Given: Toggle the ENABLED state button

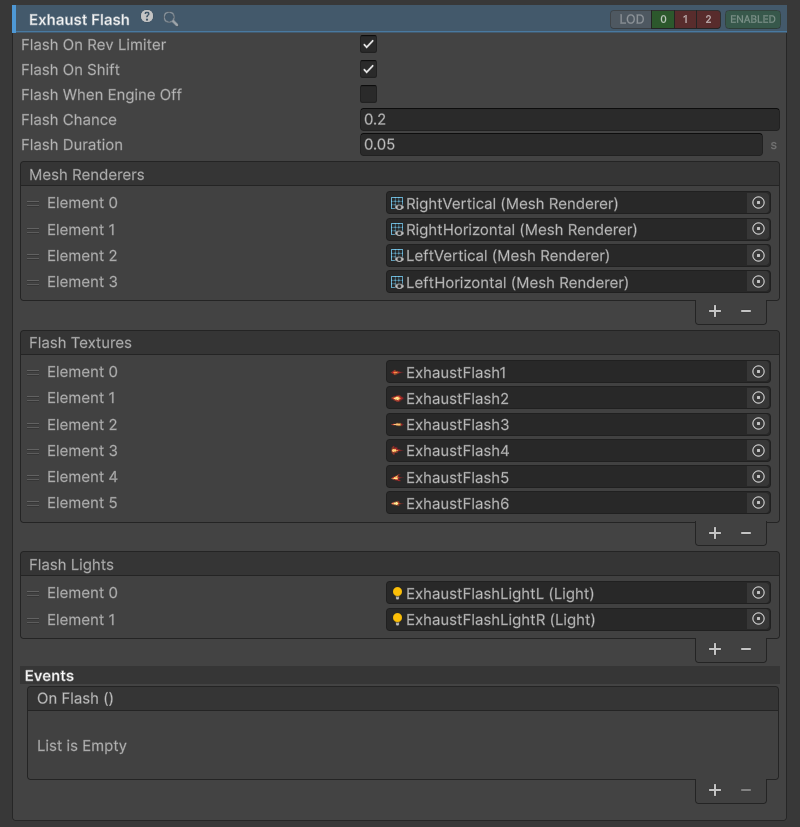Looking at the screenshot, I should (753, 20).
